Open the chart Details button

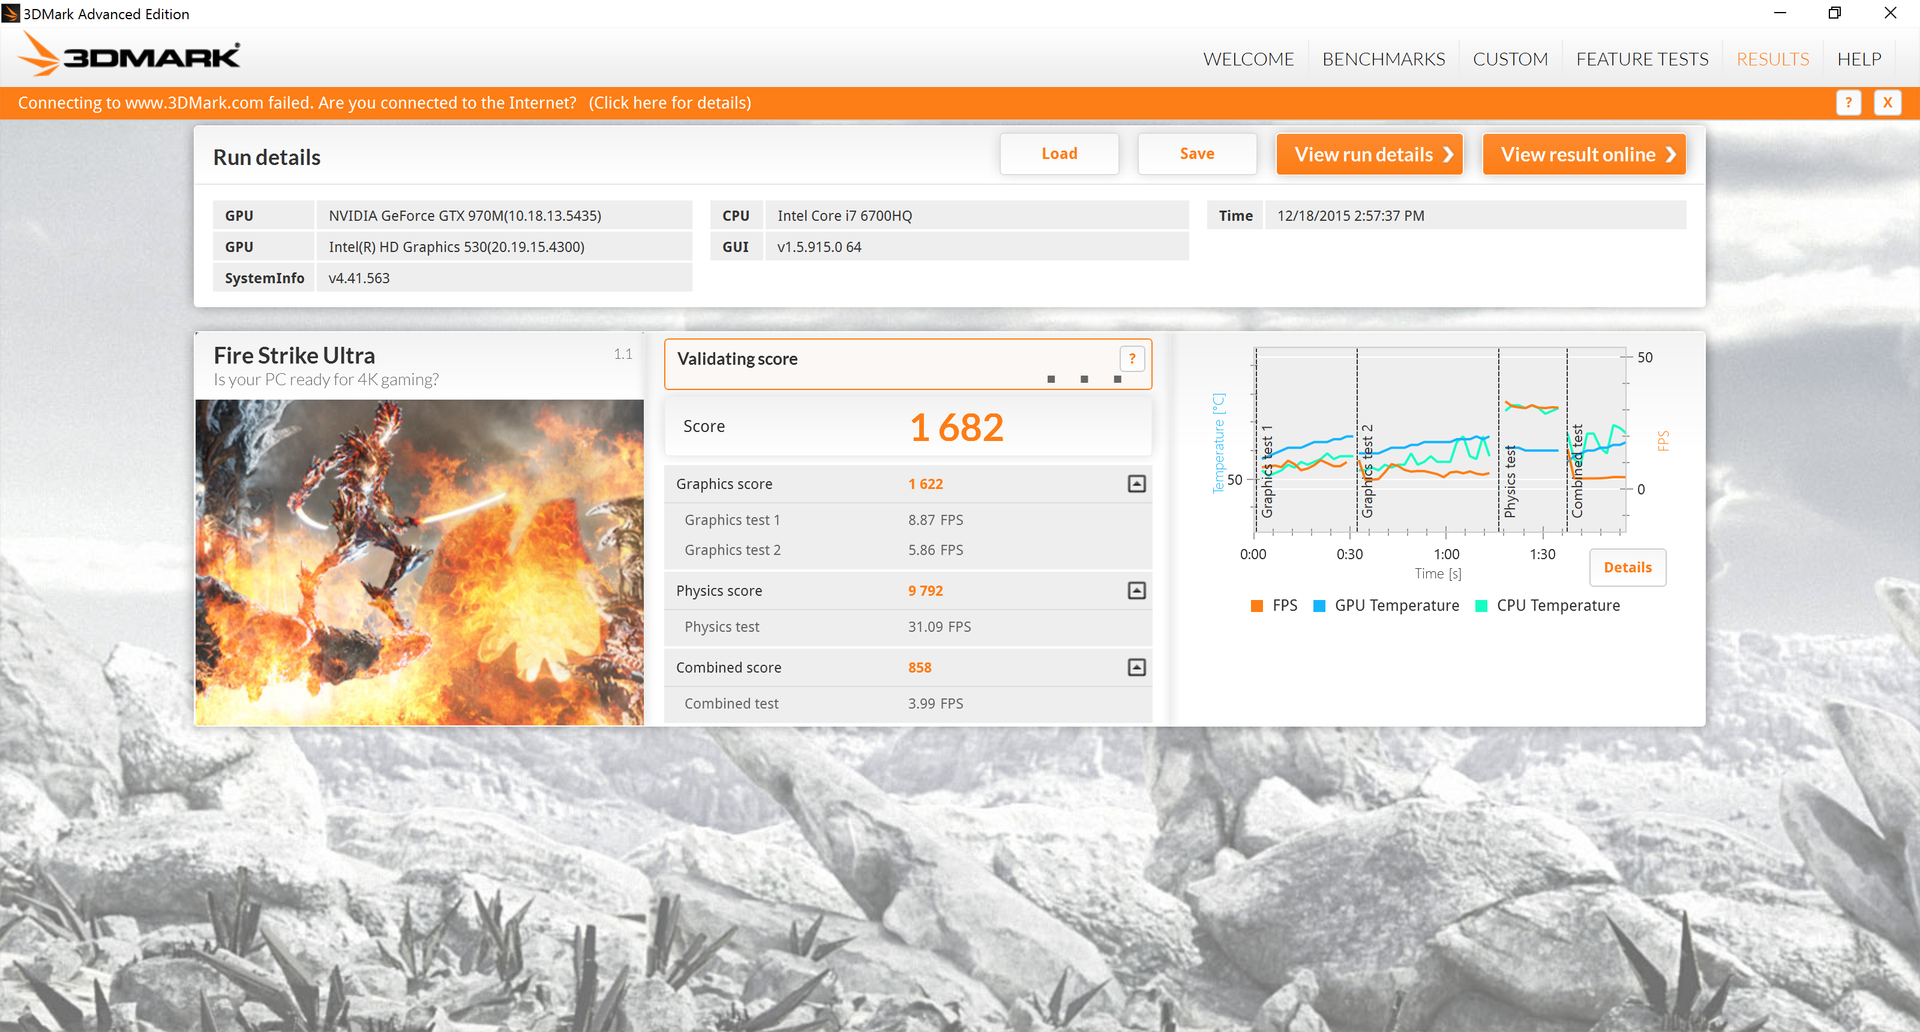[1628, 567]
